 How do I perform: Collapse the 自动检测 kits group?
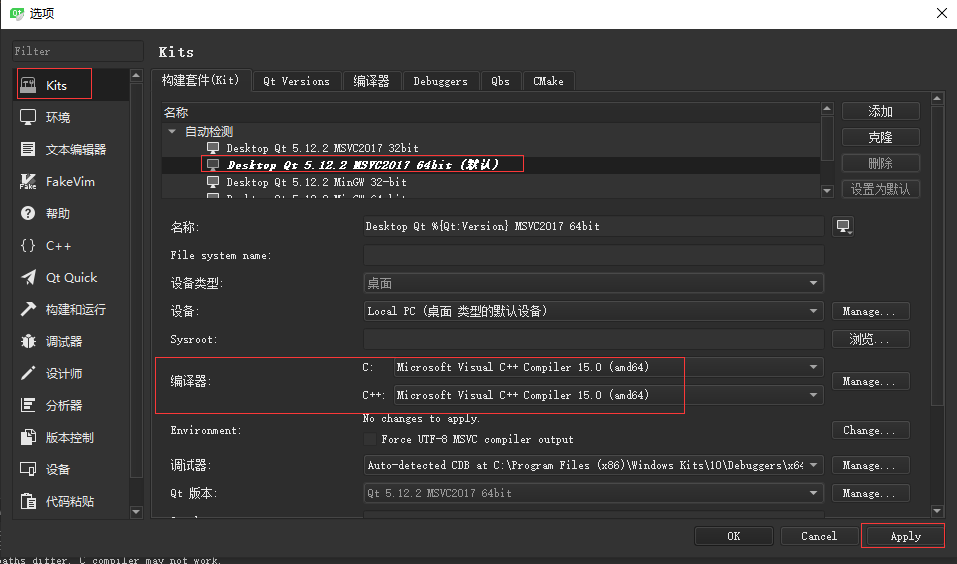(172, 131)
